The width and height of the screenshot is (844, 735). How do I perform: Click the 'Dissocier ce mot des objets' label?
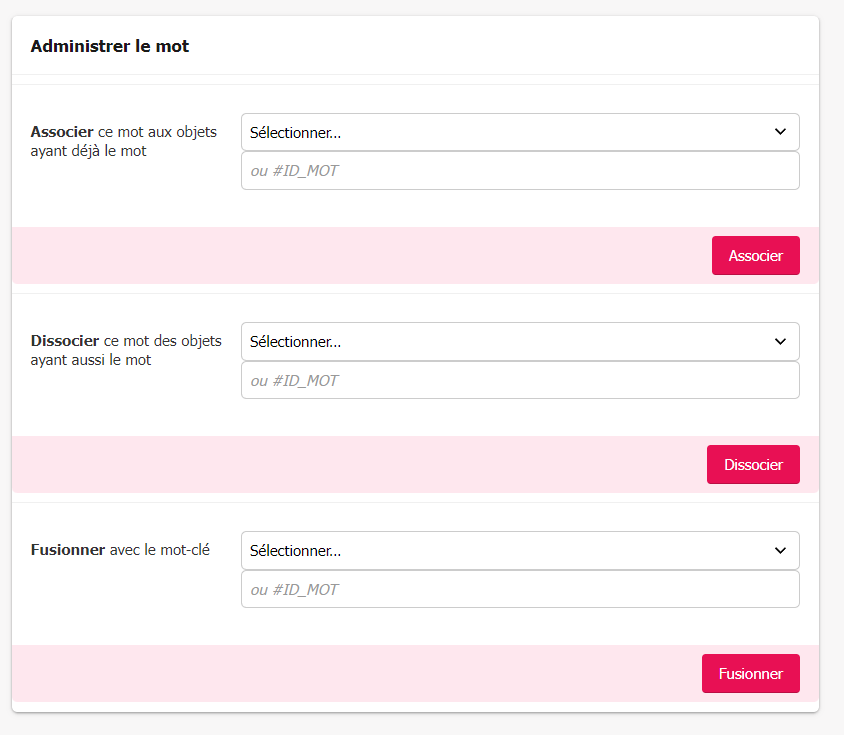(126, 341)
